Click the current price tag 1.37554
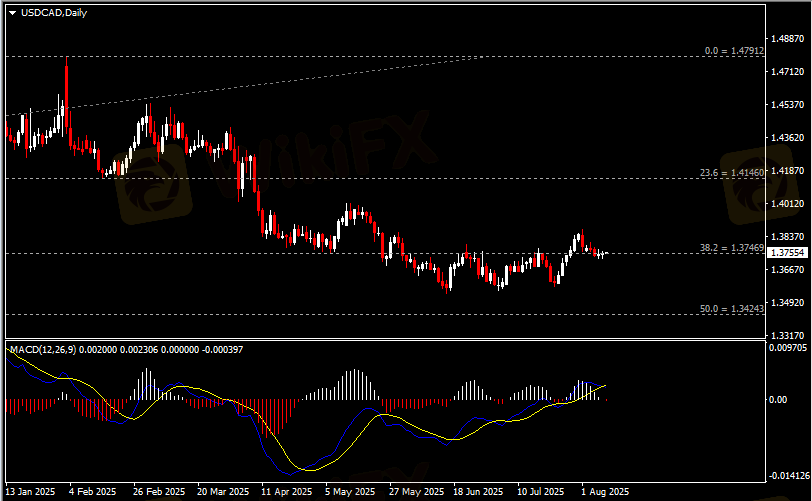812x501 pixels. [787, 253]
